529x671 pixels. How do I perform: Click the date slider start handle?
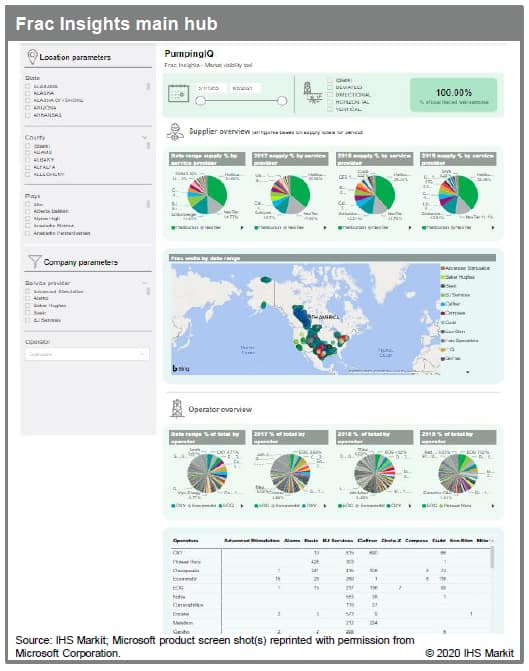[201, 101]
